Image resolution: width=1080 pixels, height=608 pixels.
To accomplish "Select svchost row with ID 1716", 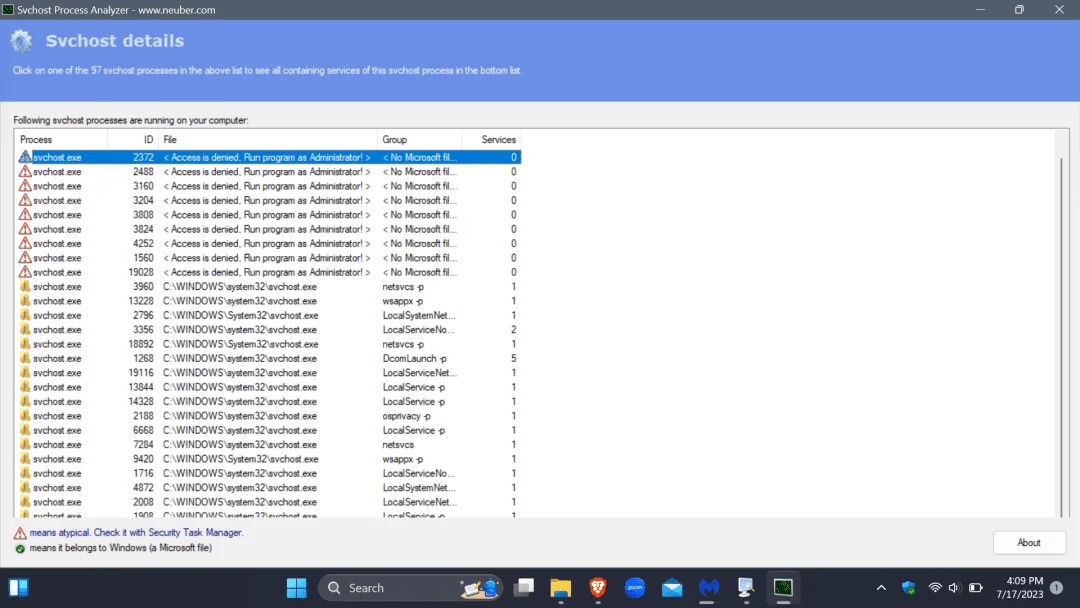I will pyautogui.click(x=268, y=473).
